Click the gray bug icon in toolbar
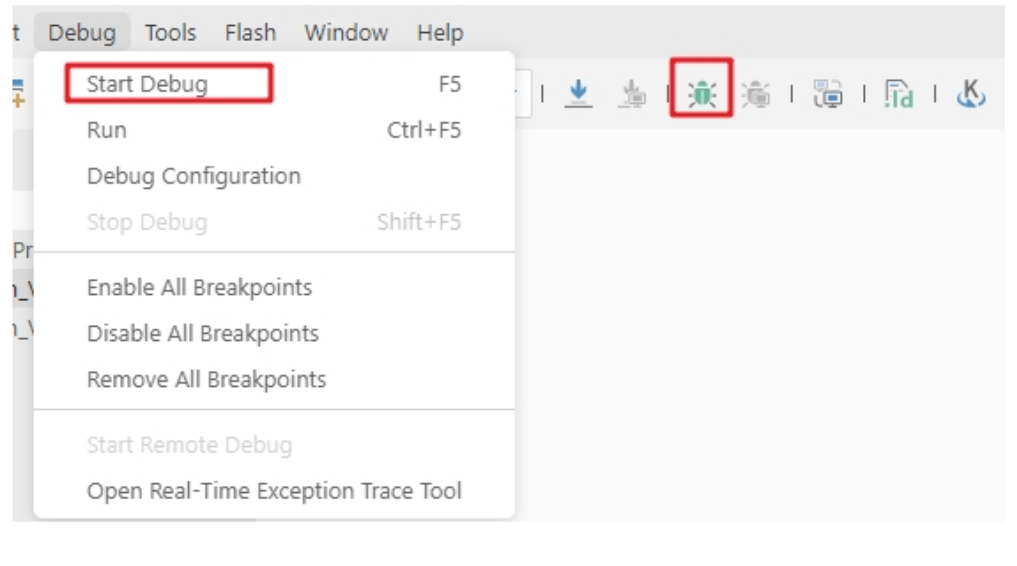The image size is (1017, 566). pyautogui.click(x=756, y=95)
